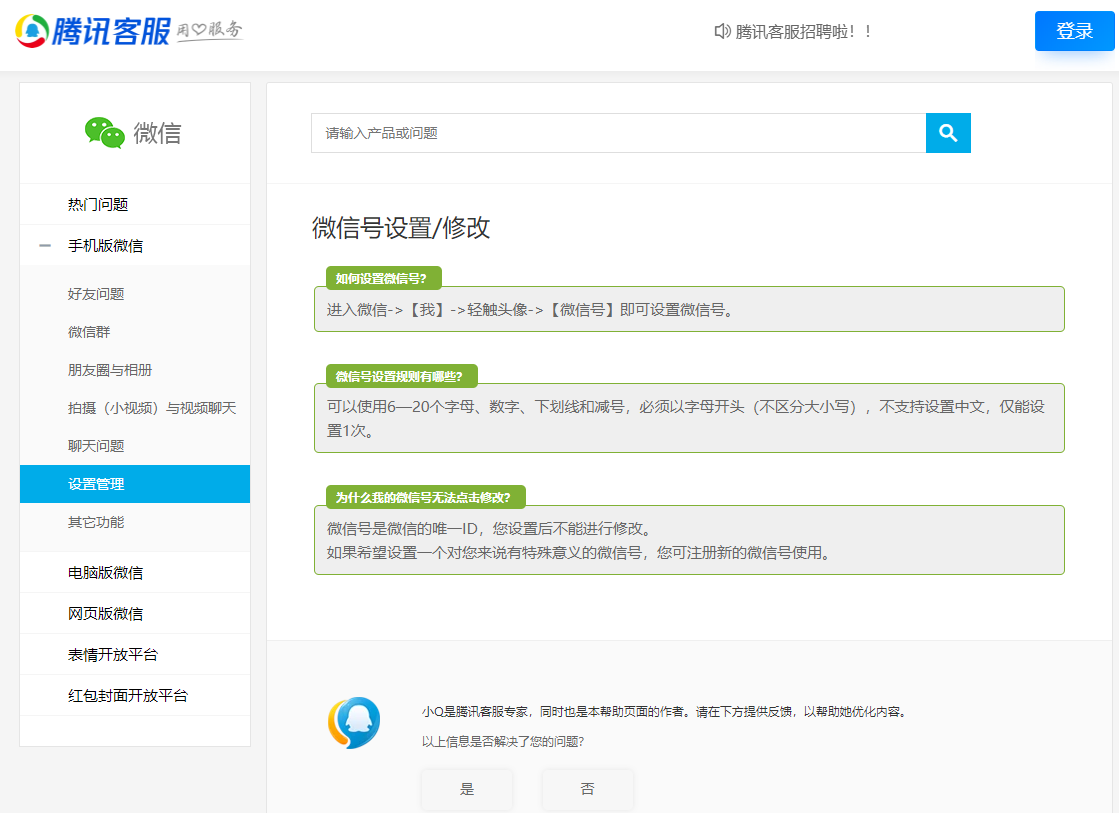The width and height of the screenshot is (1119, 813).
Task: Click the 用心服务 slogan beside logo
Action: point(210,31)
